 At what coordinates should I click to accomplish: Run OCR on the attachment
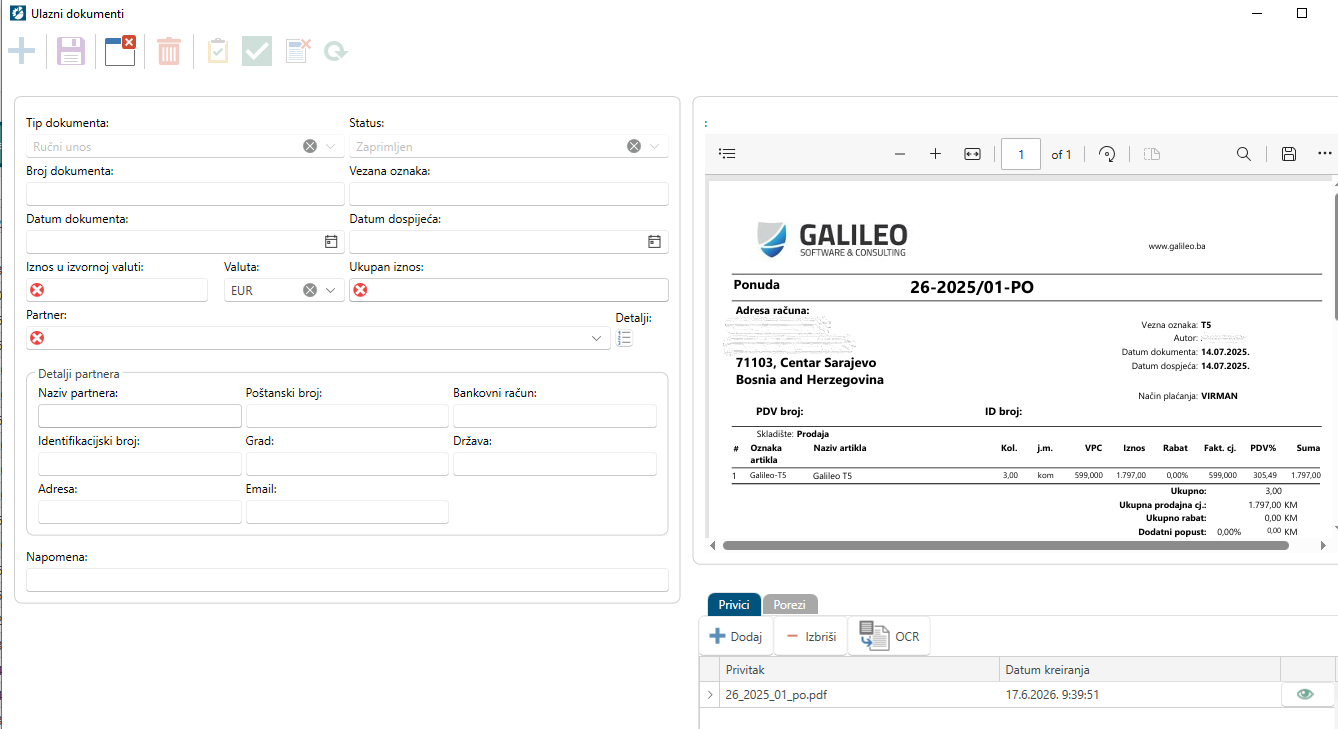[889, 636]
